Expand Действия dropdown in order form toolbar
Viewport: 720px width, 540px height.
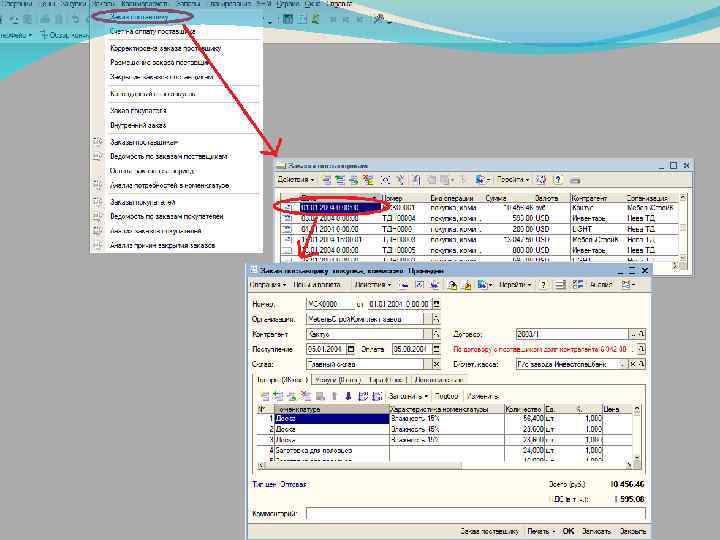pyautogui.click(x=373, y=285)
